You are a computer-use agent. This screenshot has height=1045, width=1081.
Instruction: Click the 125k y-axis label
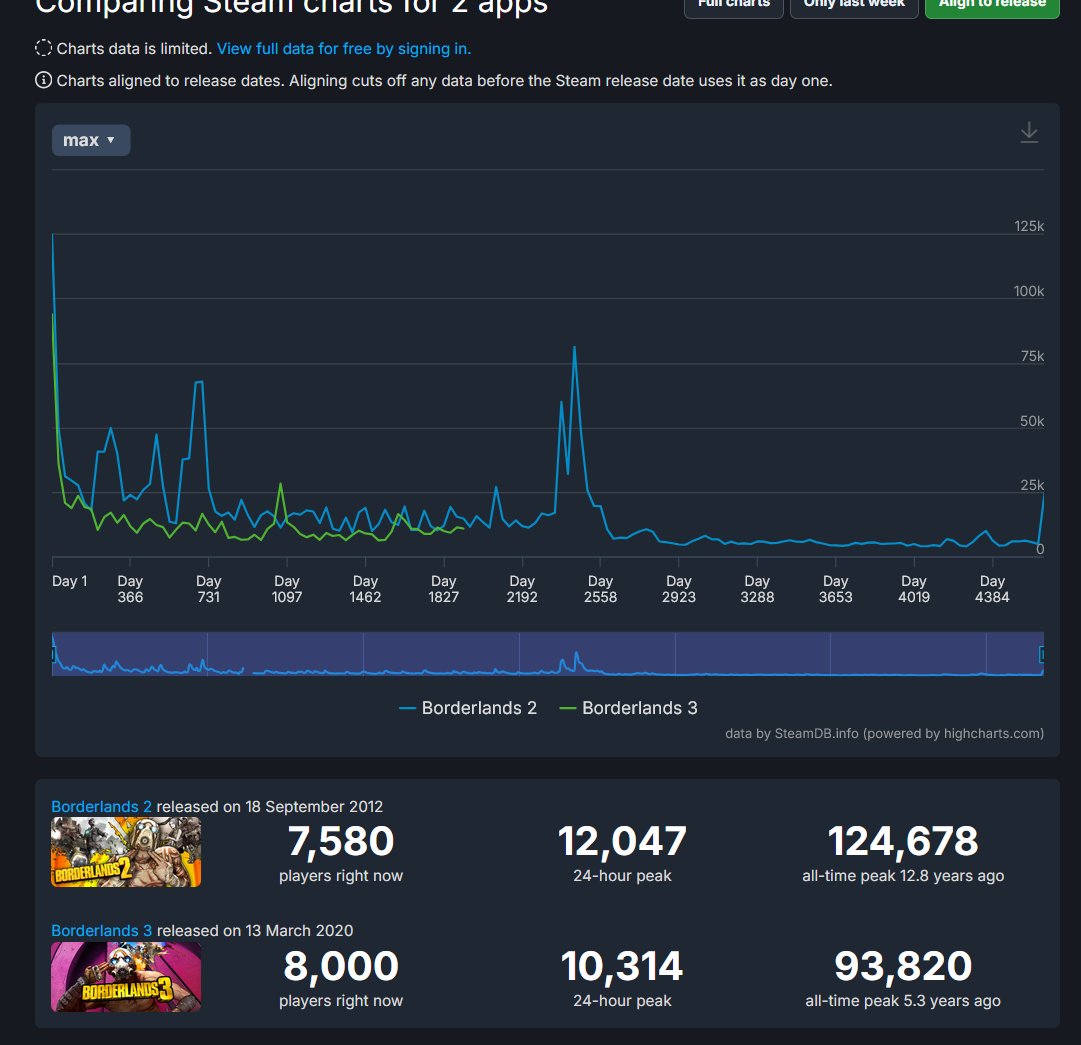(1029, 226)
